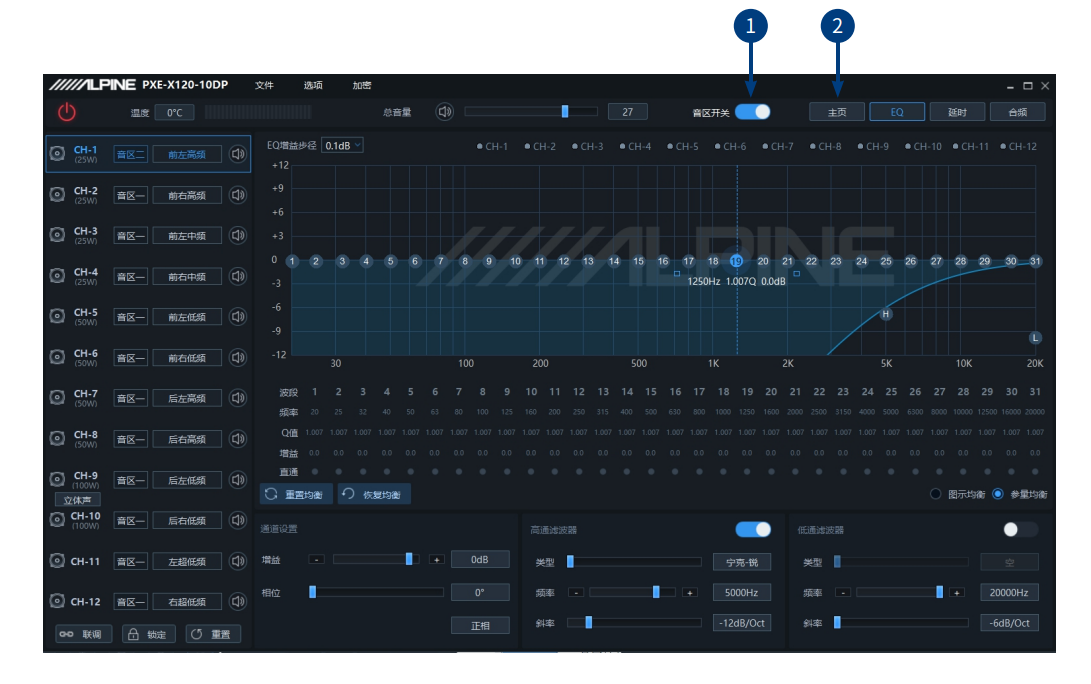
Task: Open CH-1 前左高频 speaker type selector
Action: [187, 154]
